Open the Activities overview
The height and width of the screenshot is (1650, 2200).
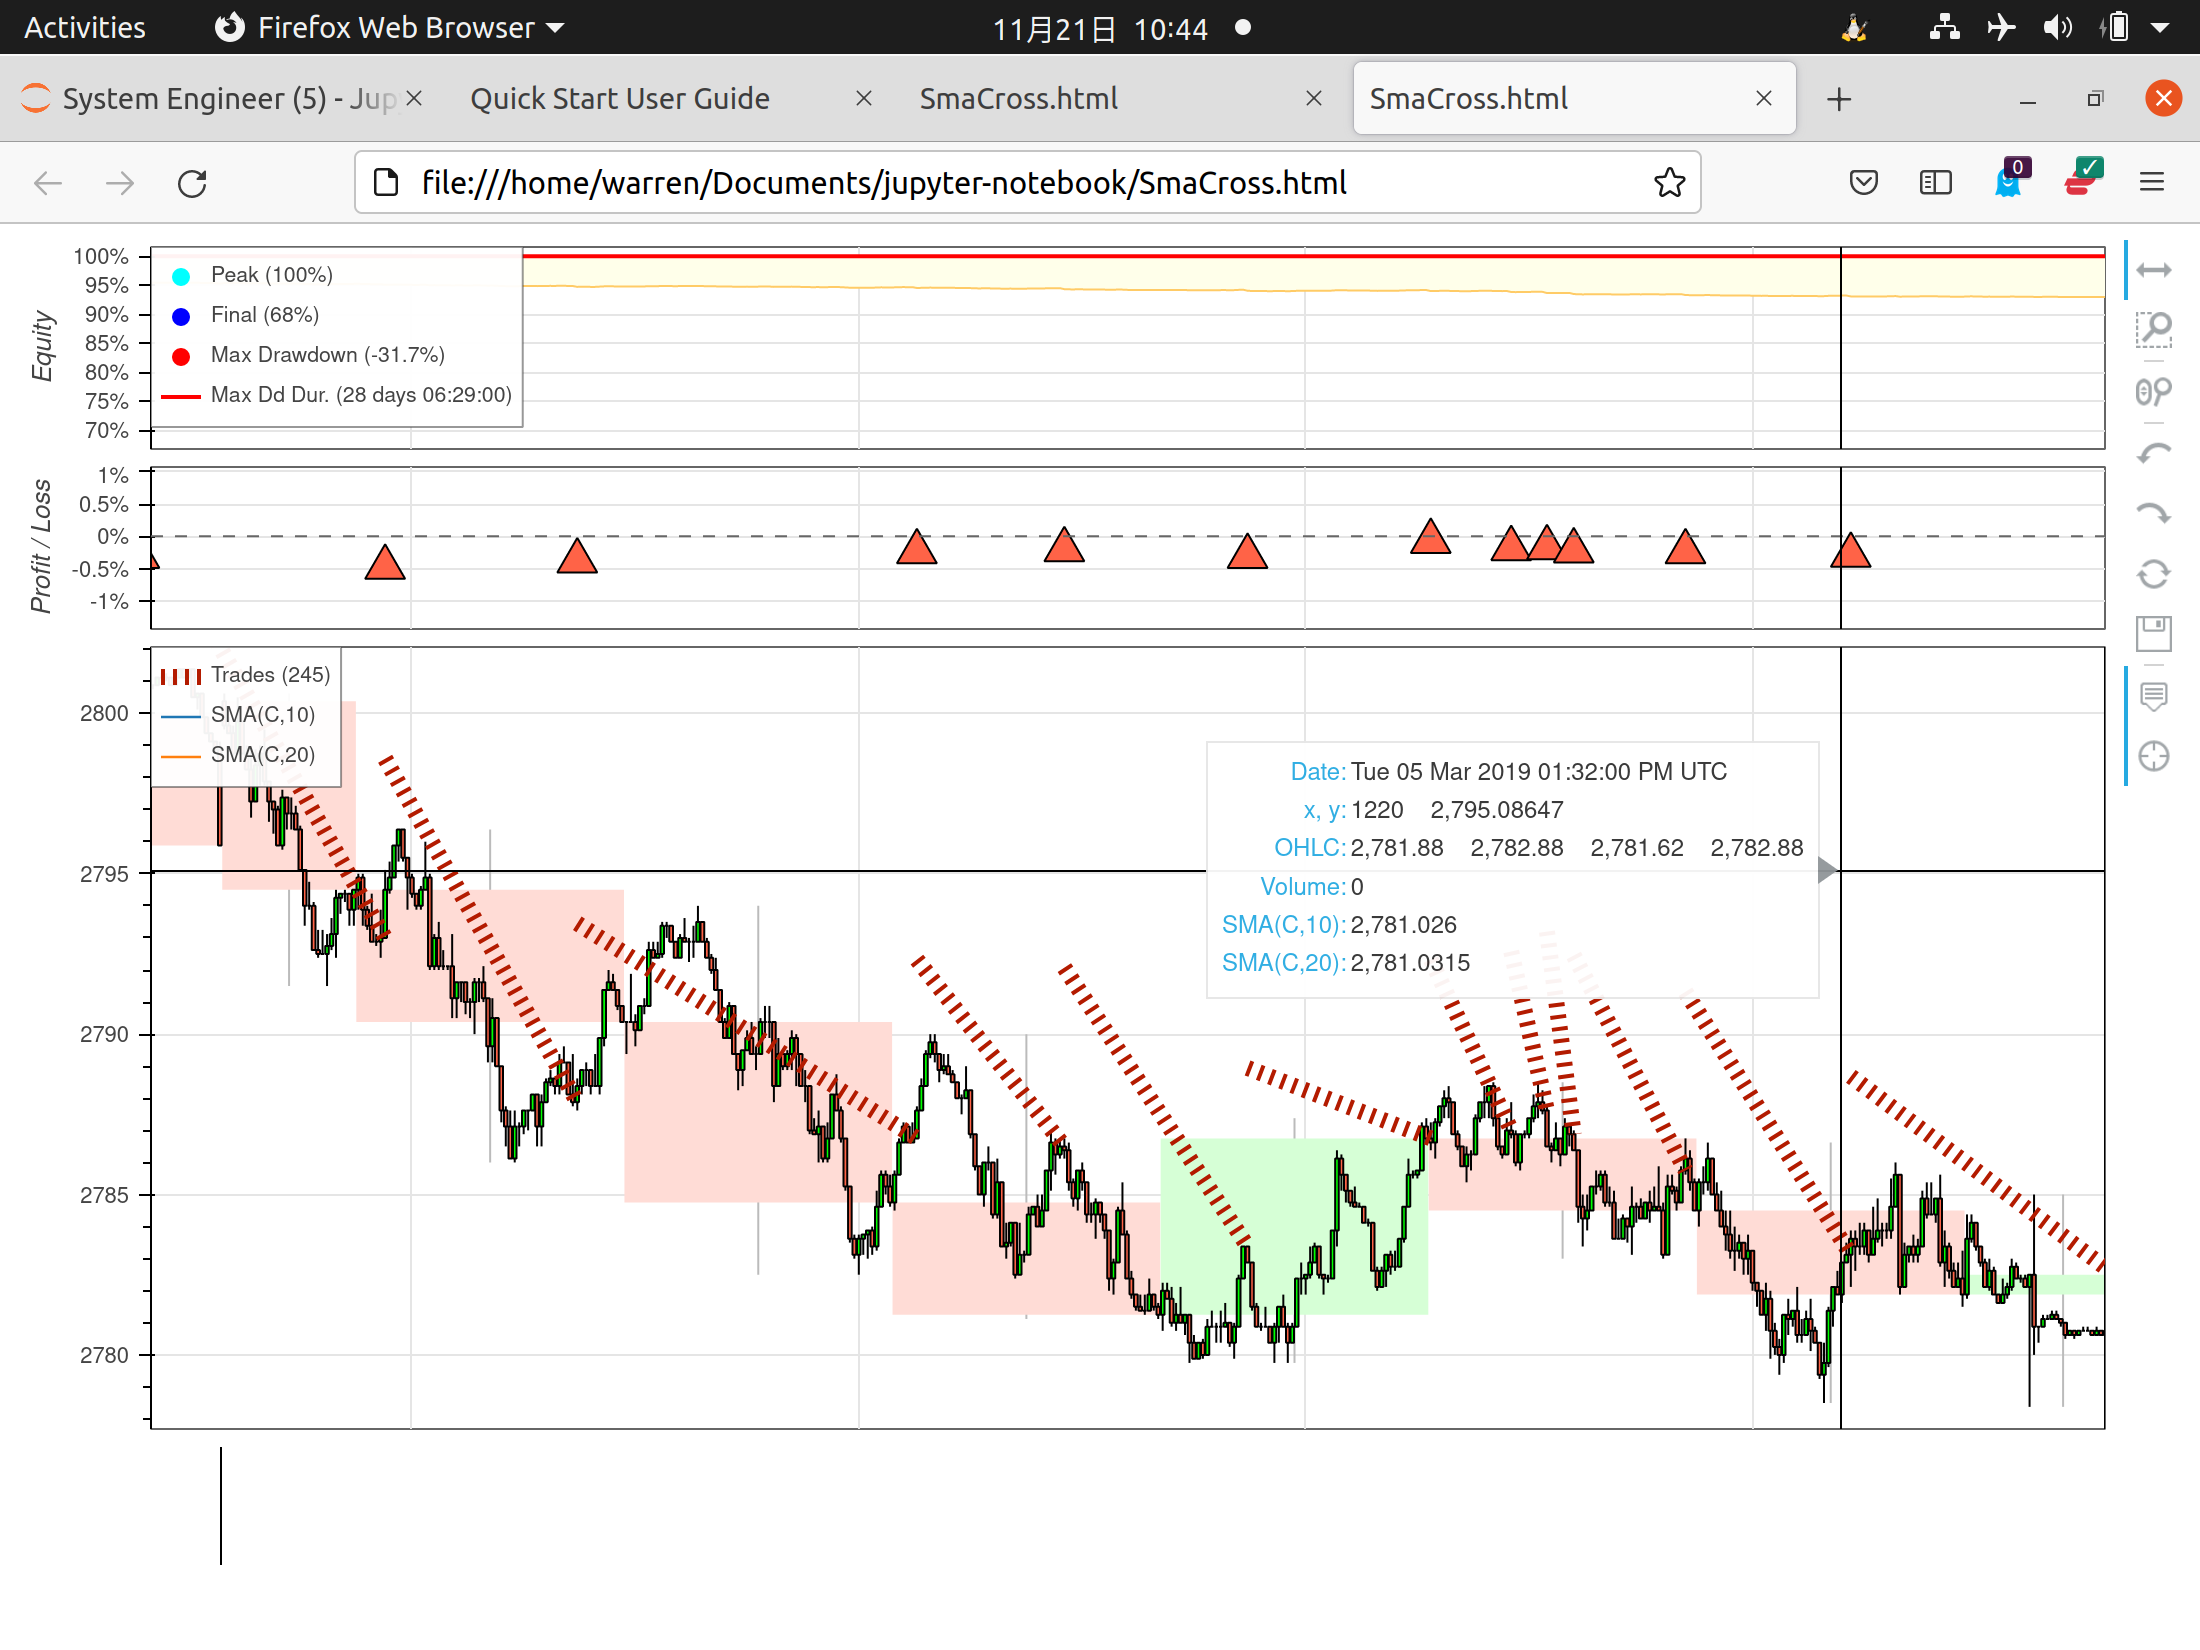(x=85, y=27)
